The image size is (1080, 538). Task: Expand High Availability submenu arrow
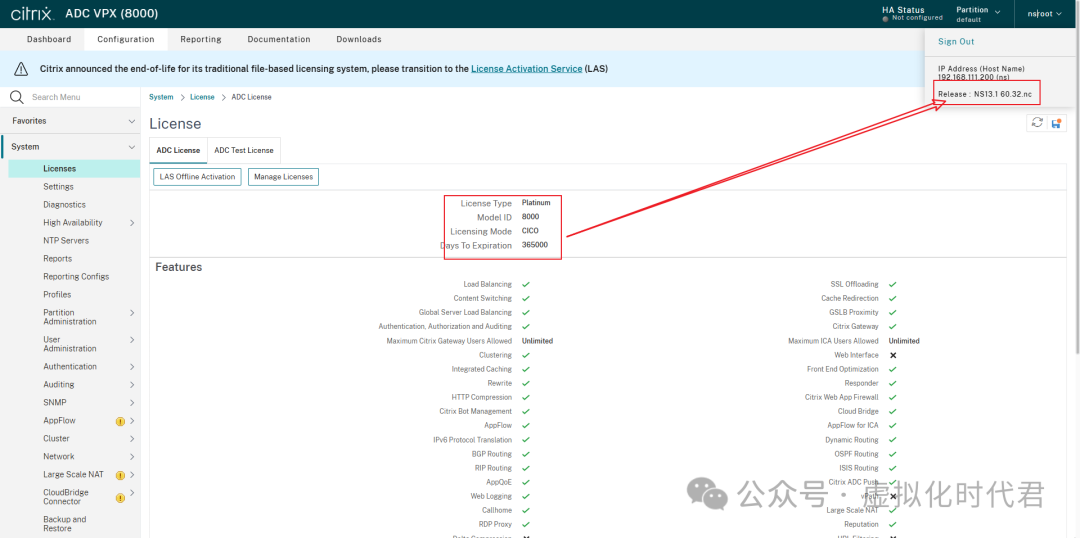click(132, 223)
